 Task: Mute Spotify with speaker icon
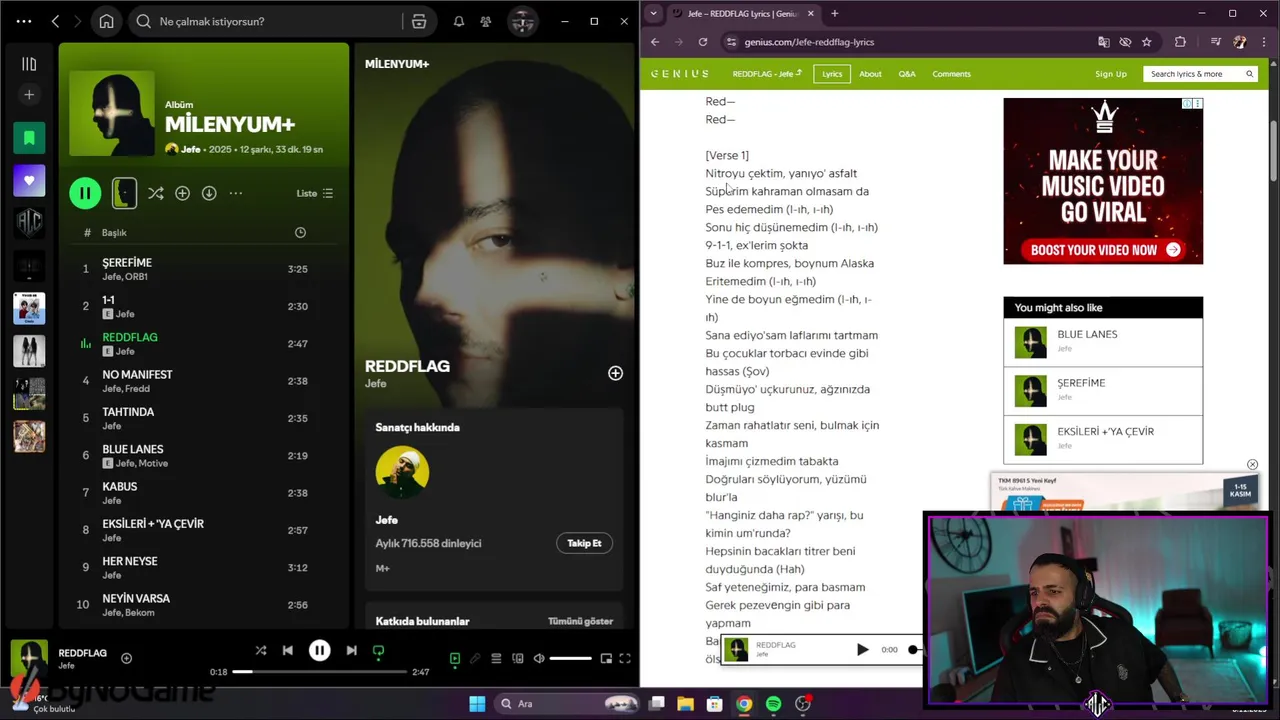[x=539, y=658]
